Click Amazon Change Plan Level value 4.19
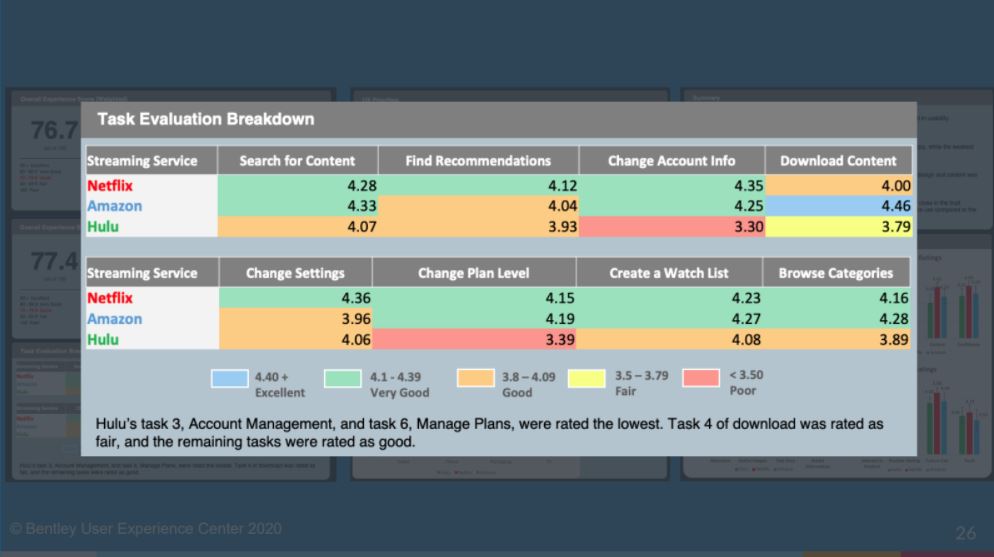994x557 pixels. (x=560, y=319)
